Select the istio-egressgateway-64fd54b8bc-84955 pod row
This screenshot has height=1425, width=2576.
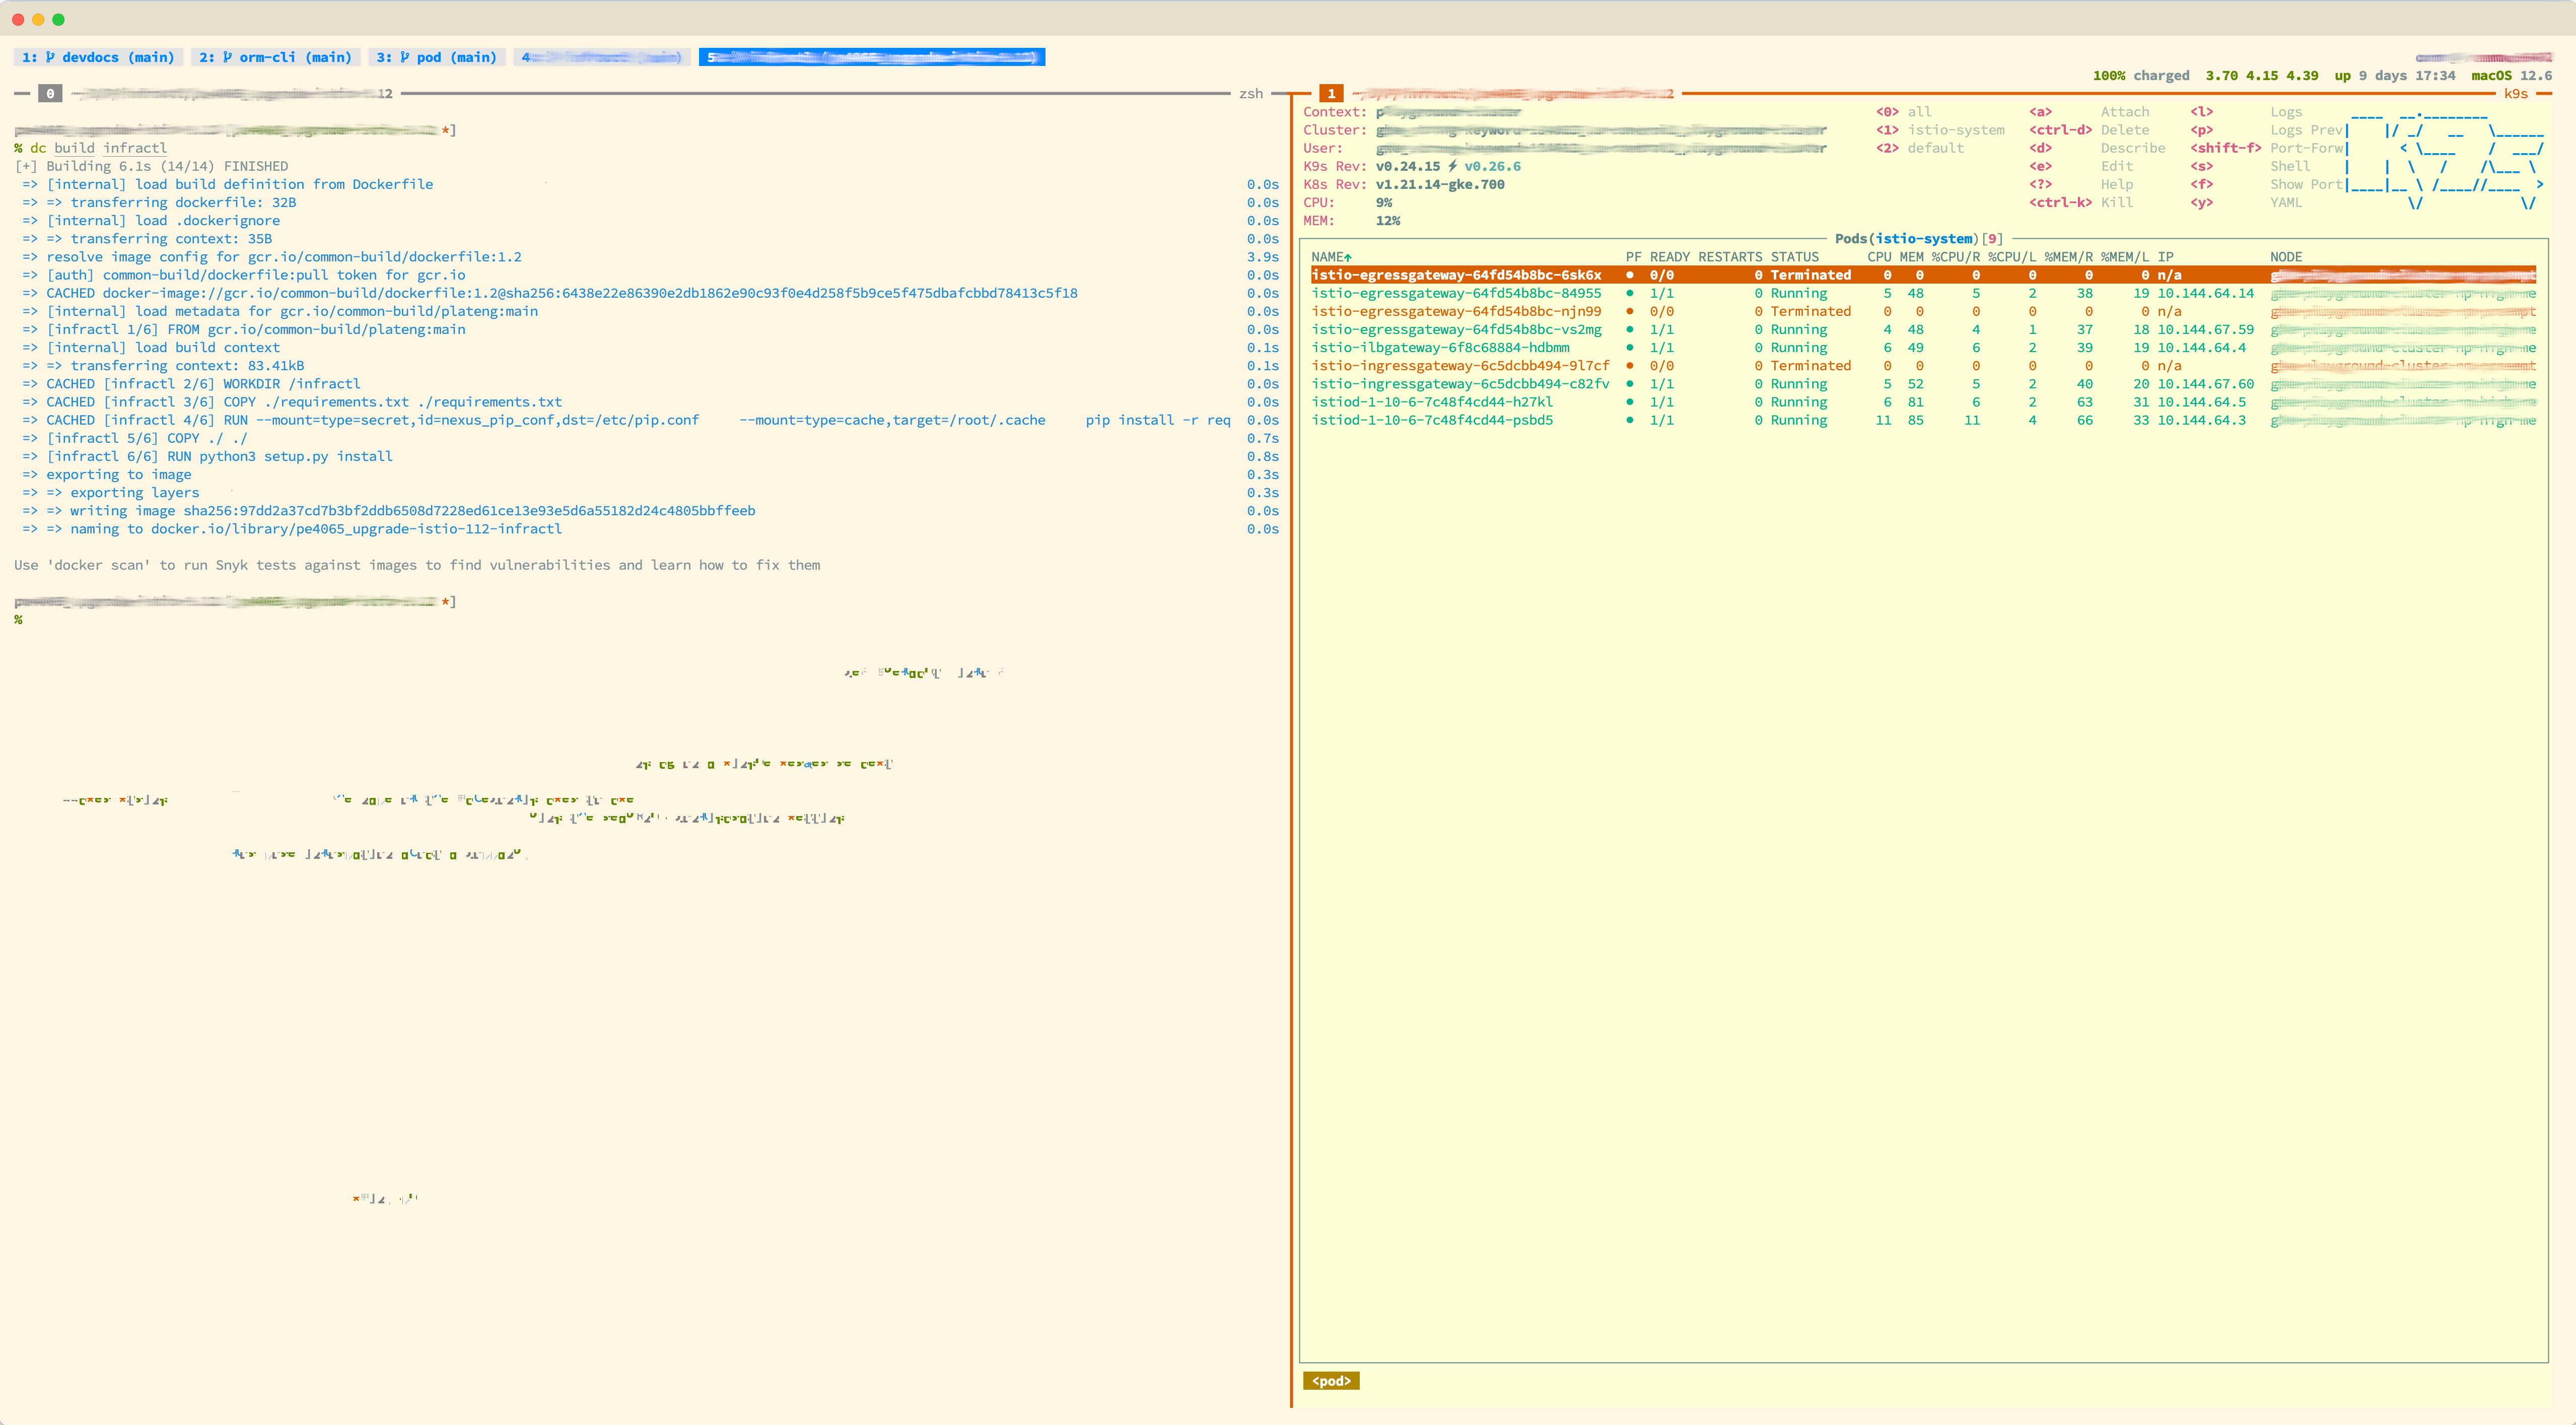(x=1456, y=293)
